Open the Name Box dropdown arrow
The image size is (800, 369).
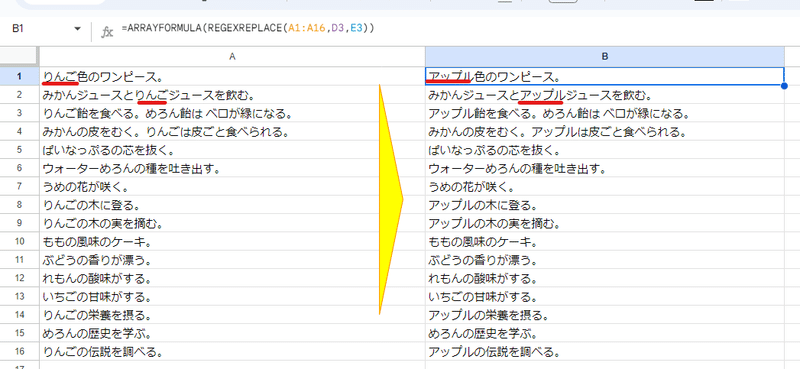[x=78, y=29]
